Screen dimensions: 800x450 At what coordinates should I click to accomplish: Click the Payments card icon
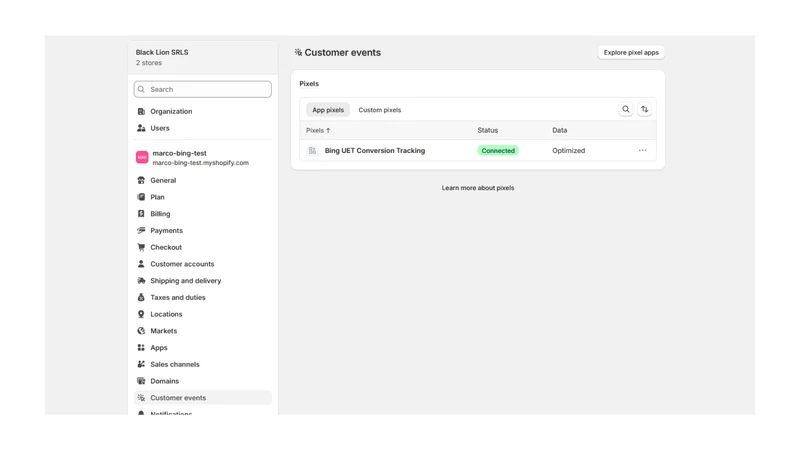point(141,231)
